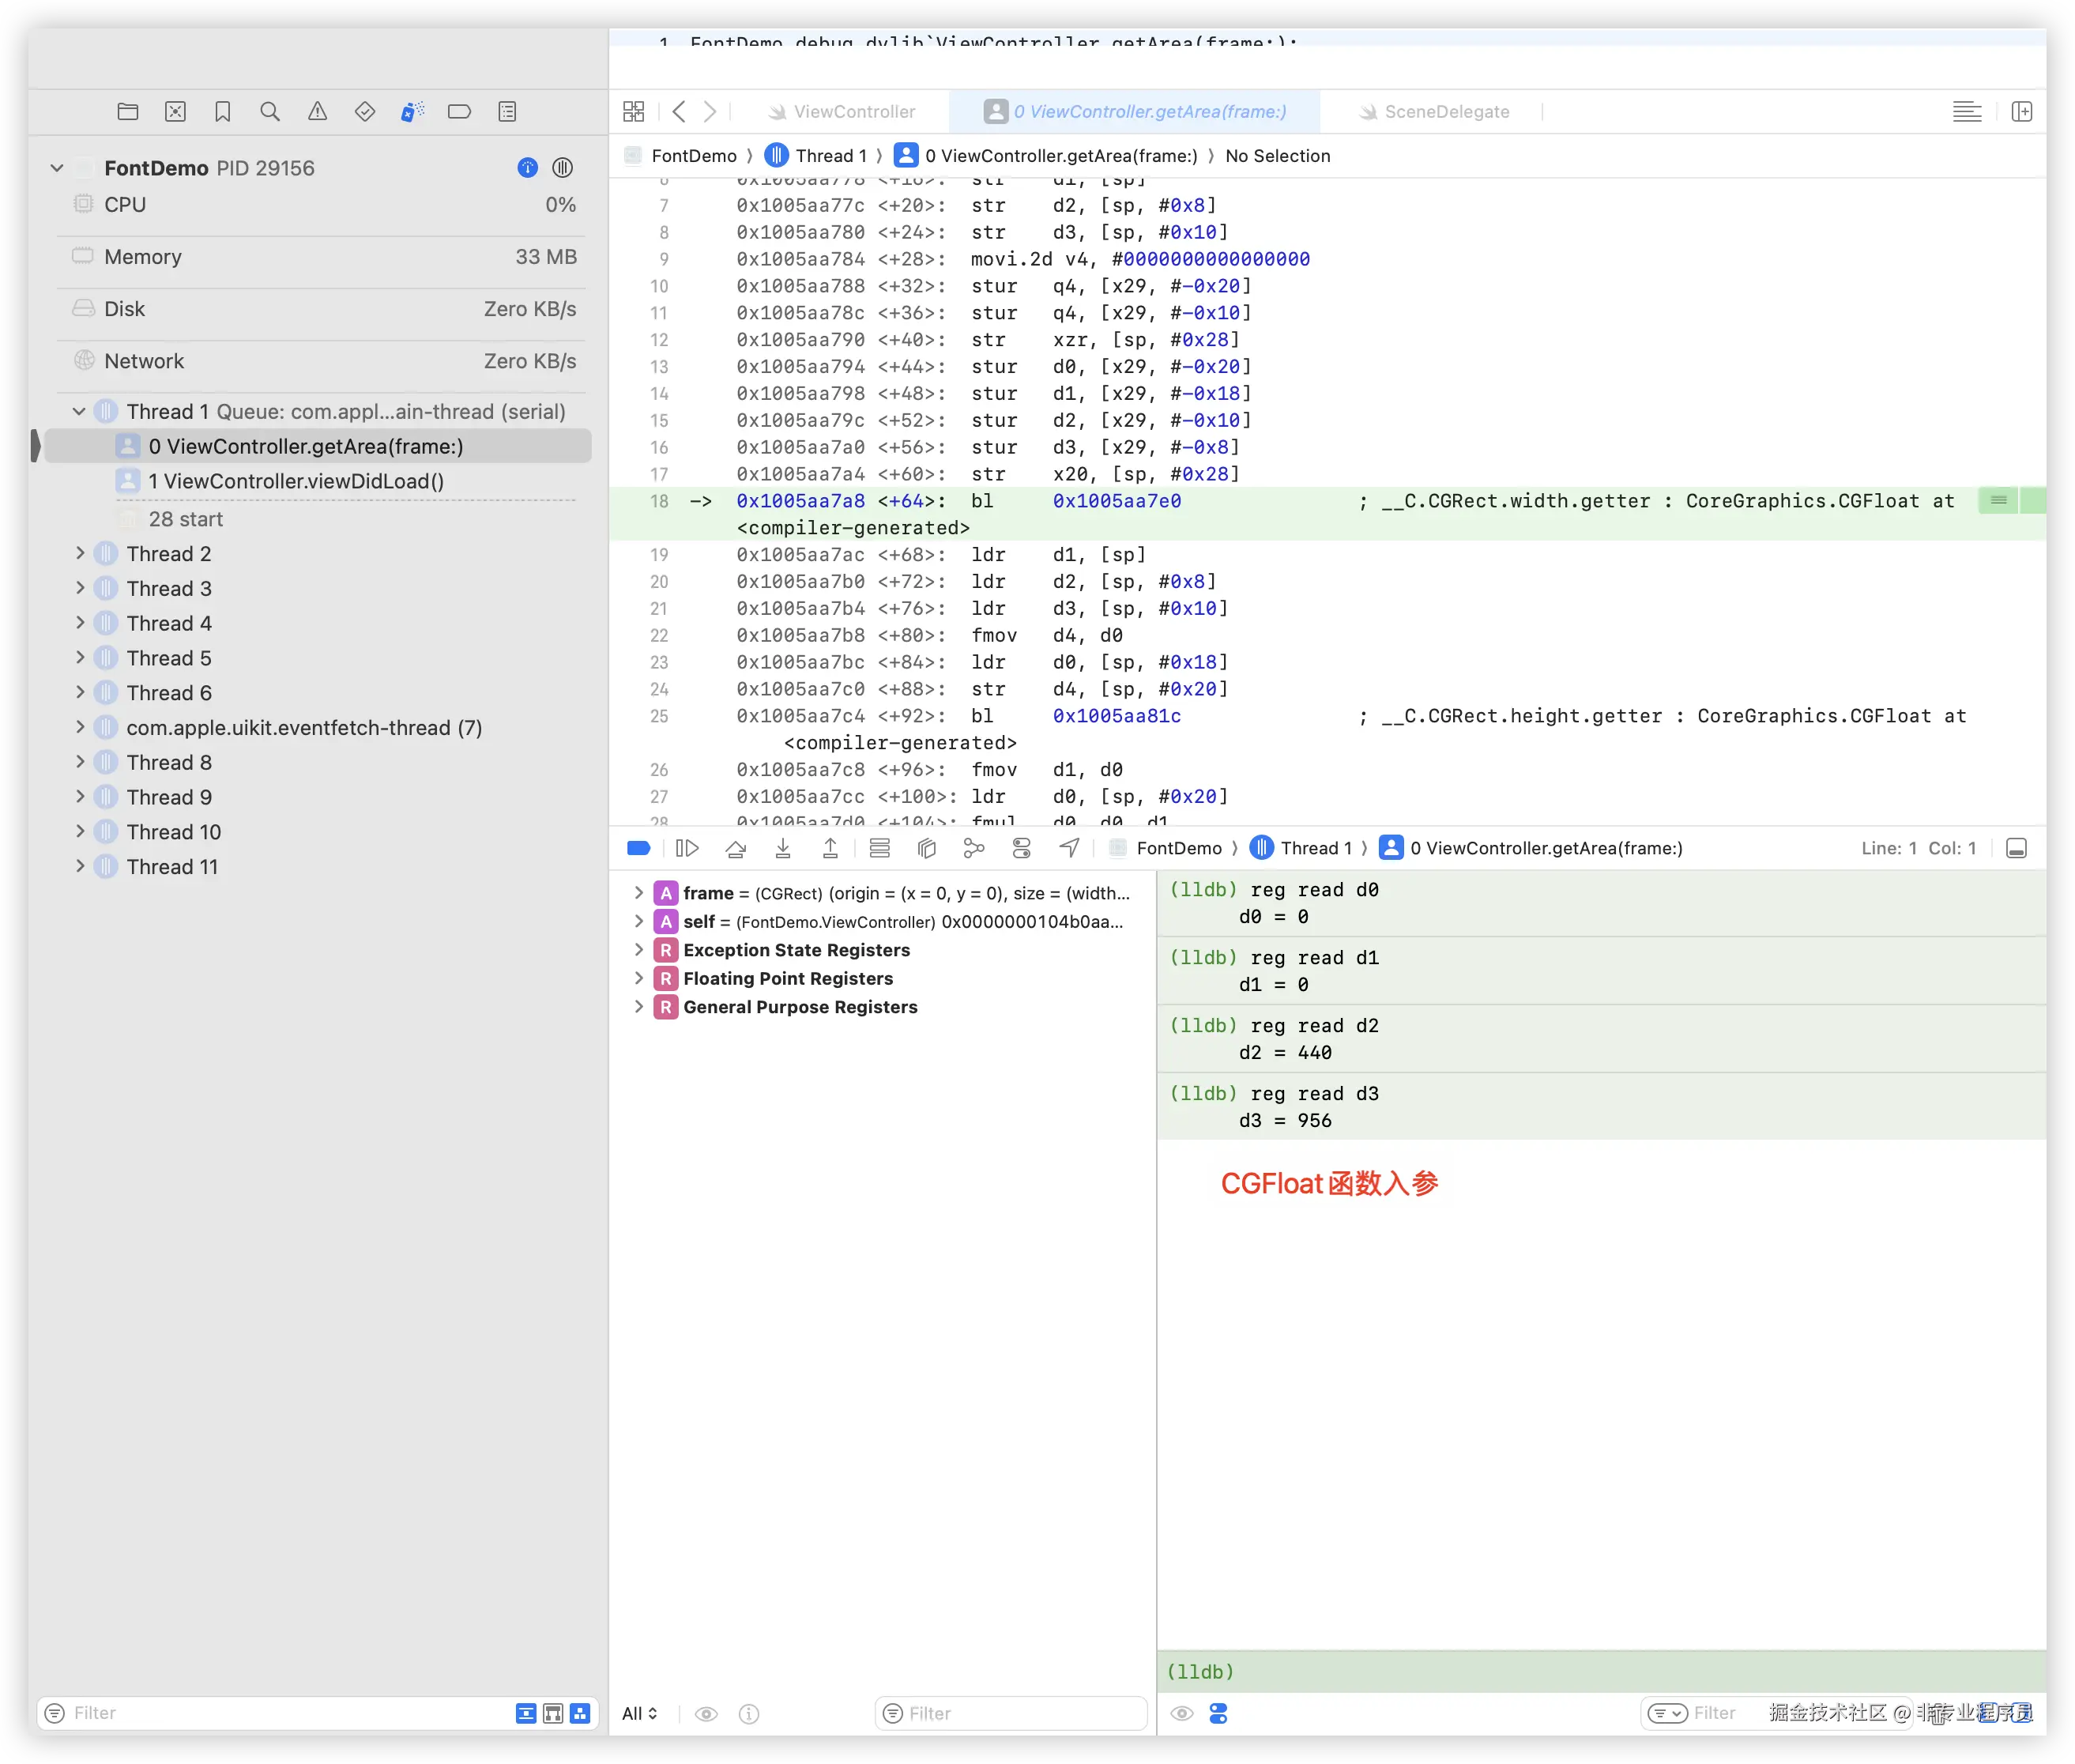Open debug memory graph button

tap(974, 849)
